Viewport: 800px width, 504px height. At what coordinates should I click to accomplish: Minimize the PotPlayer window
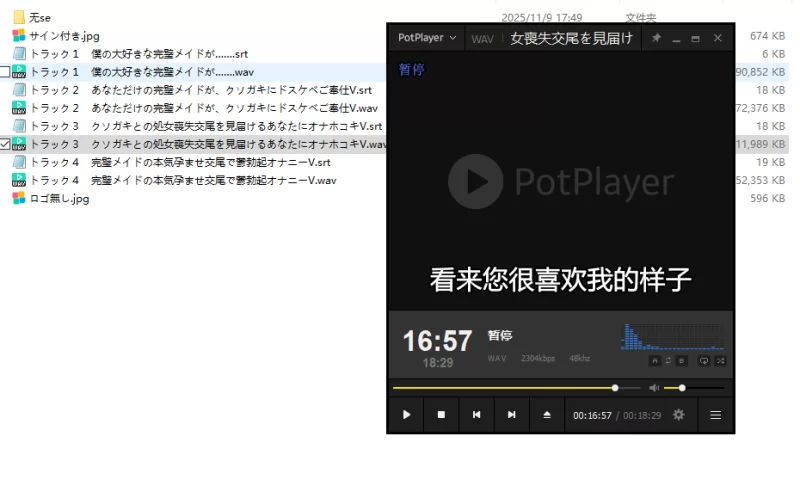[677, 39]
